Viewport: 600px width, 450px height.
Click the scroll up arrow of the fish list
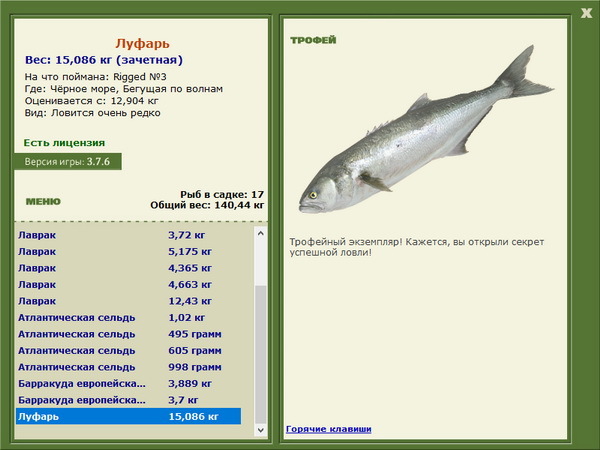click(261, 233)
